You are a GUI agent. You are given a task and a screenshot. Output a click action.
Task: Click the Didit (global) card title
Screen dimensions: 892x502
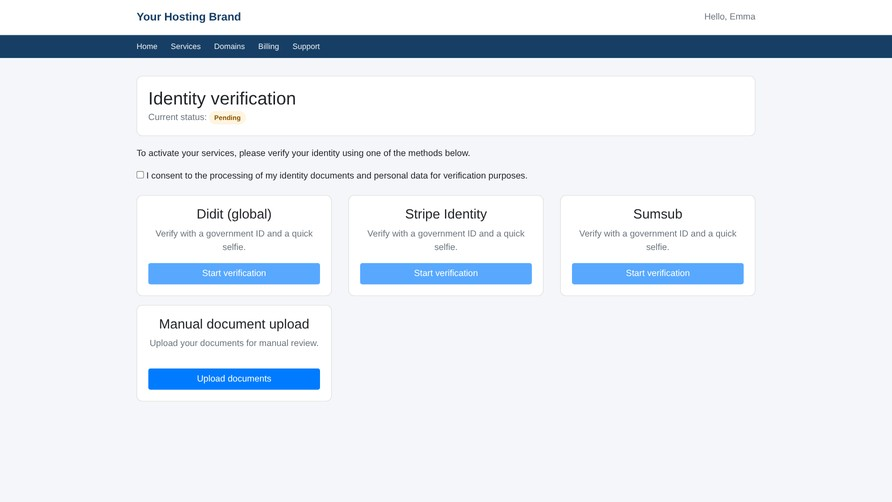(234, 214)
